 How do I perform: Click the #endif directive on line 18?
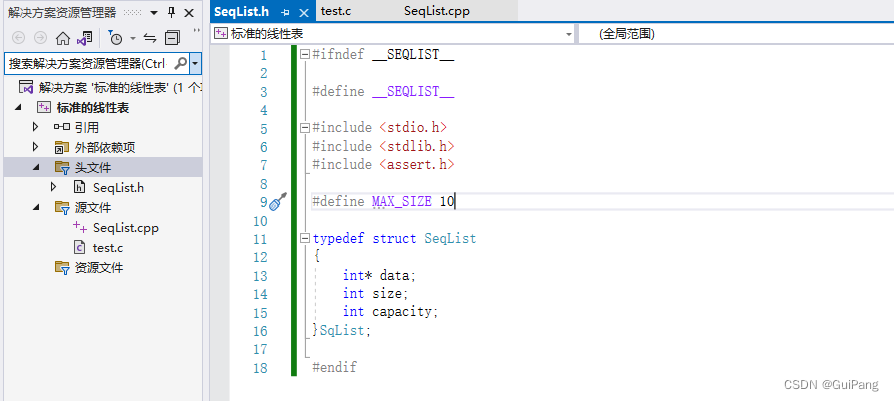pyautogui.click(x=335, y=367)
